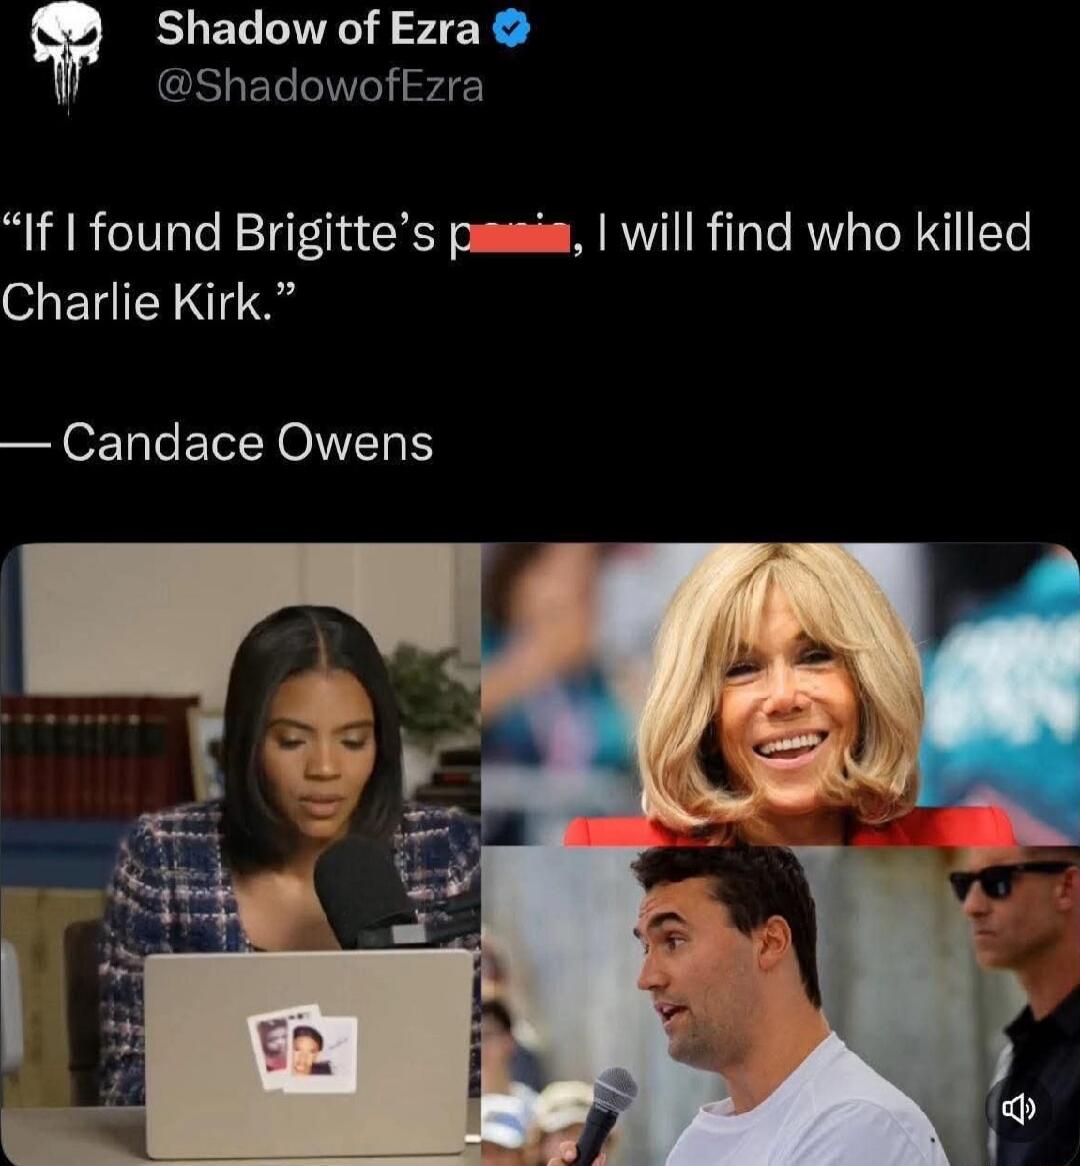The image size is (1080, 1166).
Task: Click the red jacket collar in the top-right panel
Action: click(790, 827)
